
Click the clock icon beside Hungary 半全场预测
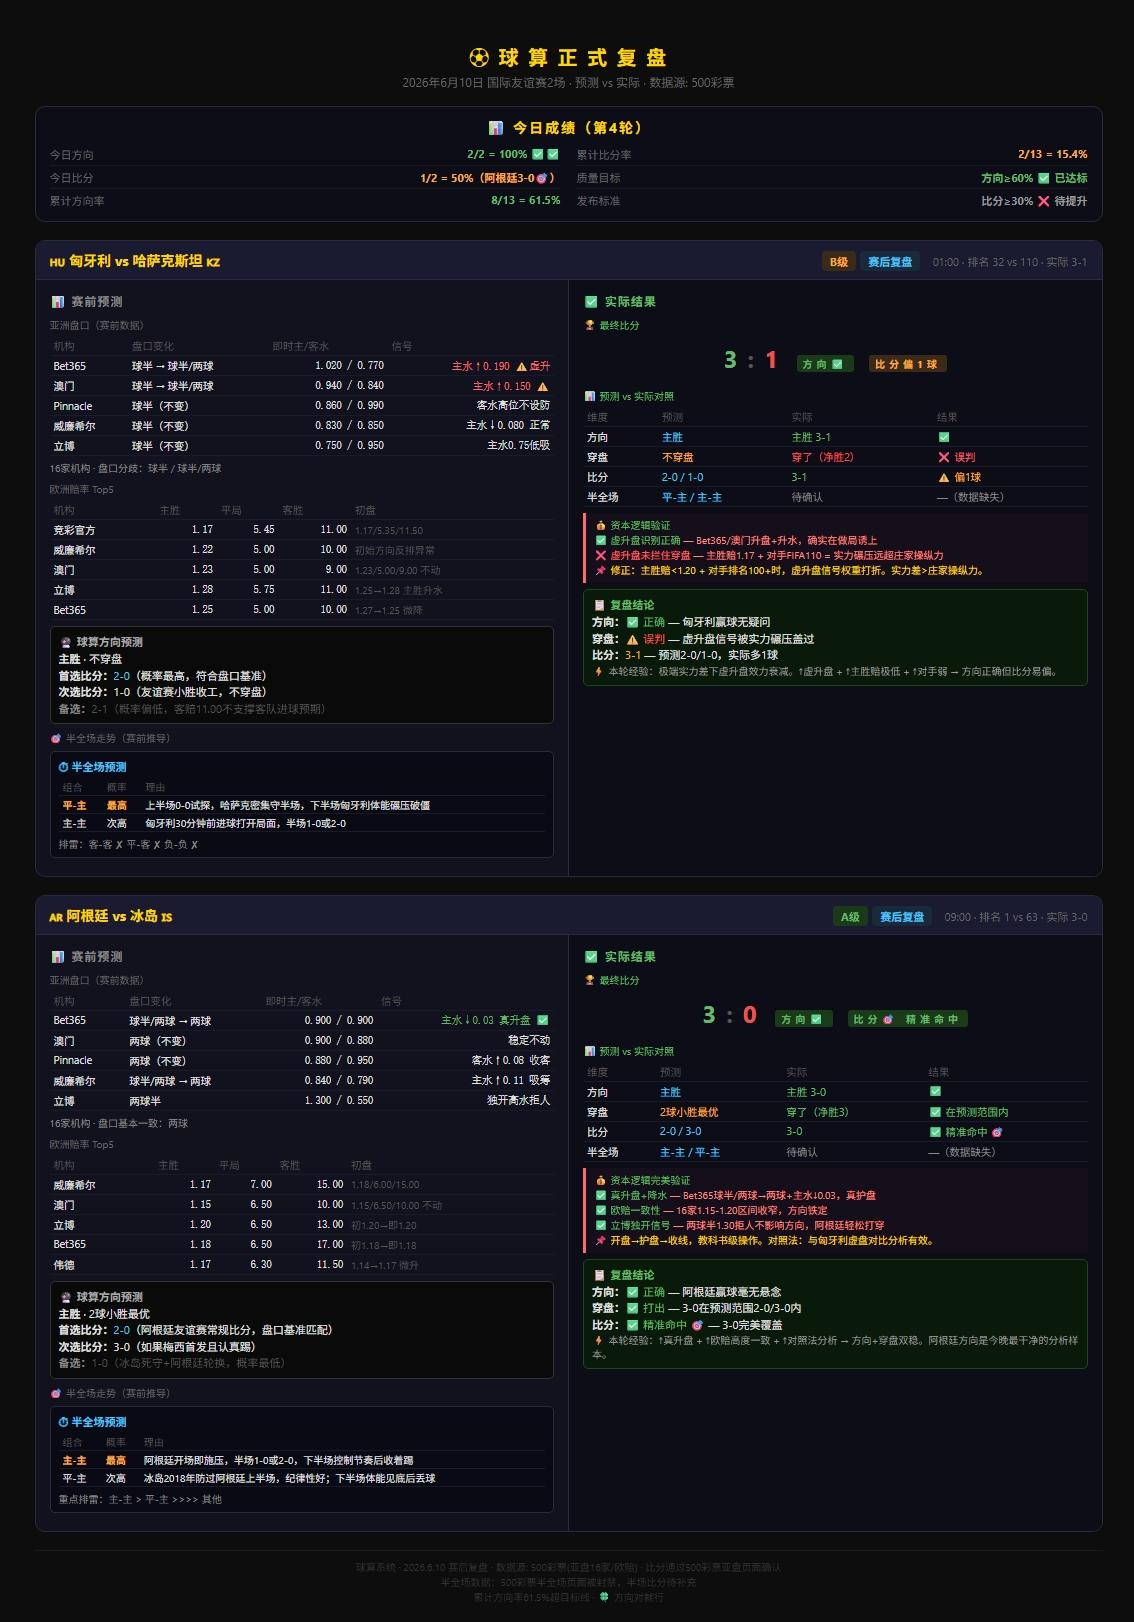click(64, 767)
